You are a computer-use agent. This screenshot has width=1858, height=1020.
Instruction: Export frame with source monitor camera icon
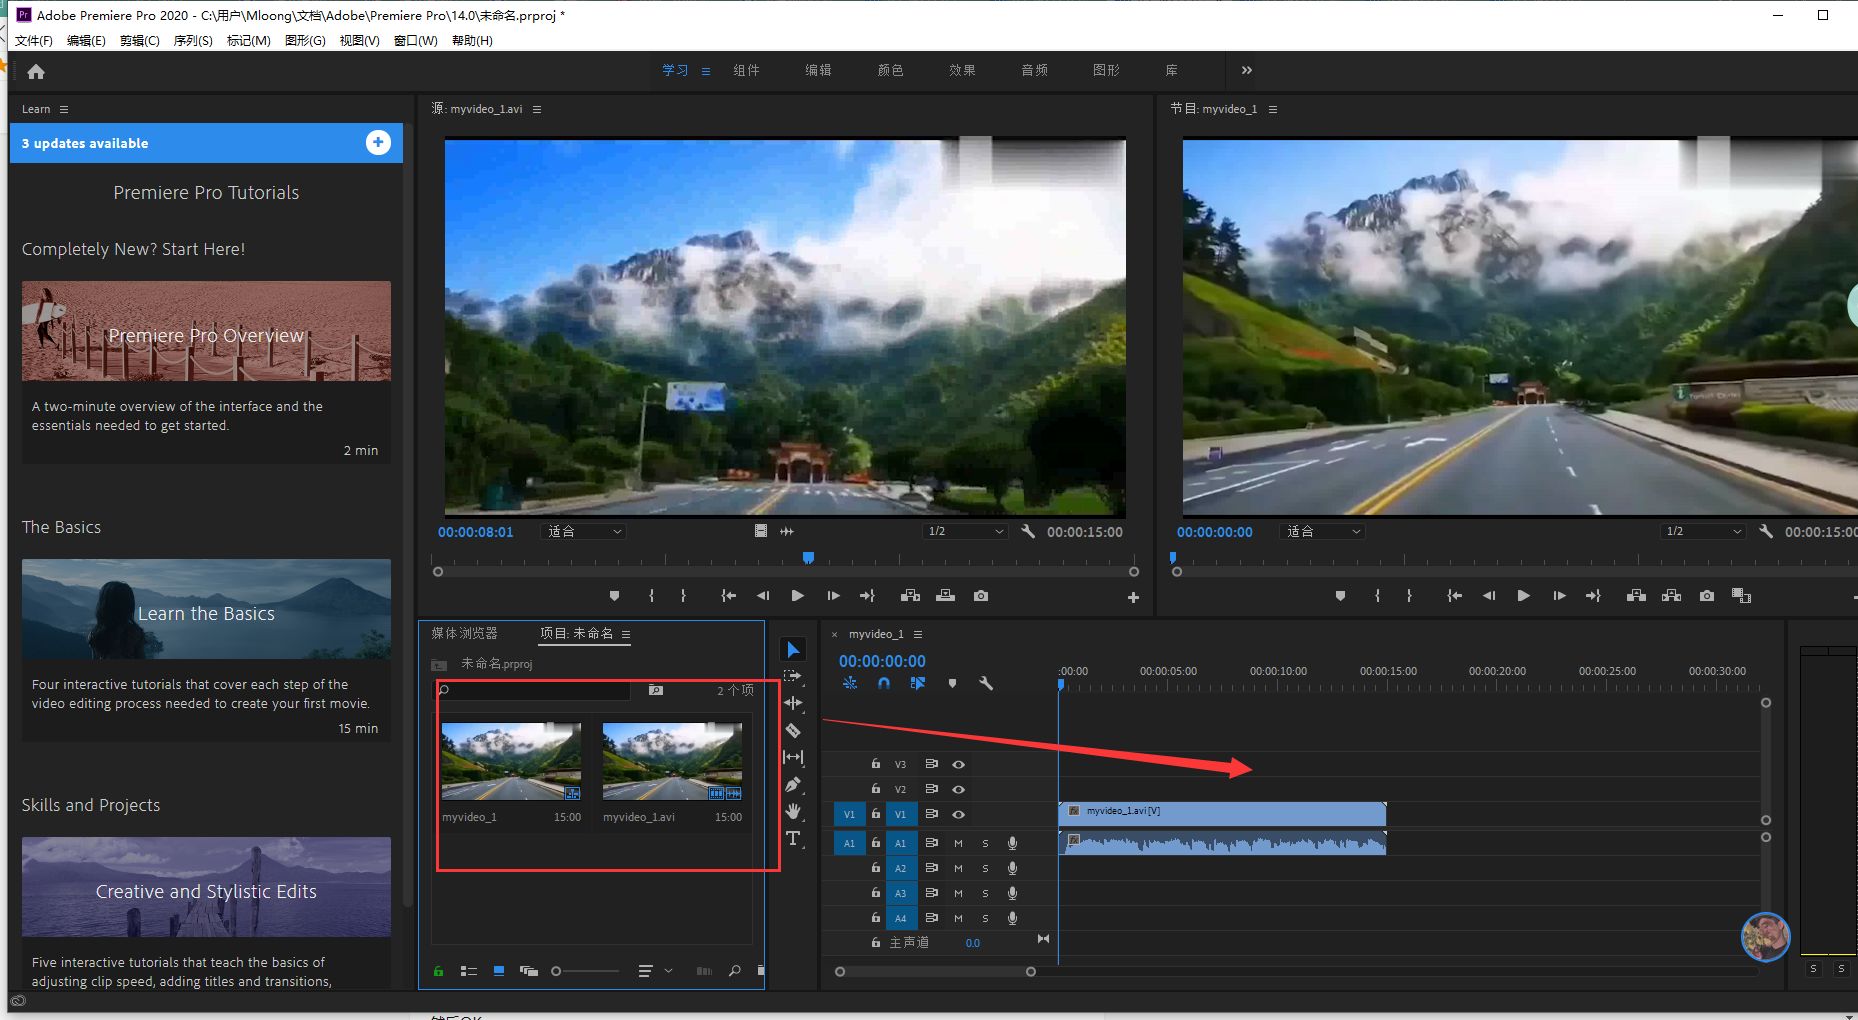(981, 596)
